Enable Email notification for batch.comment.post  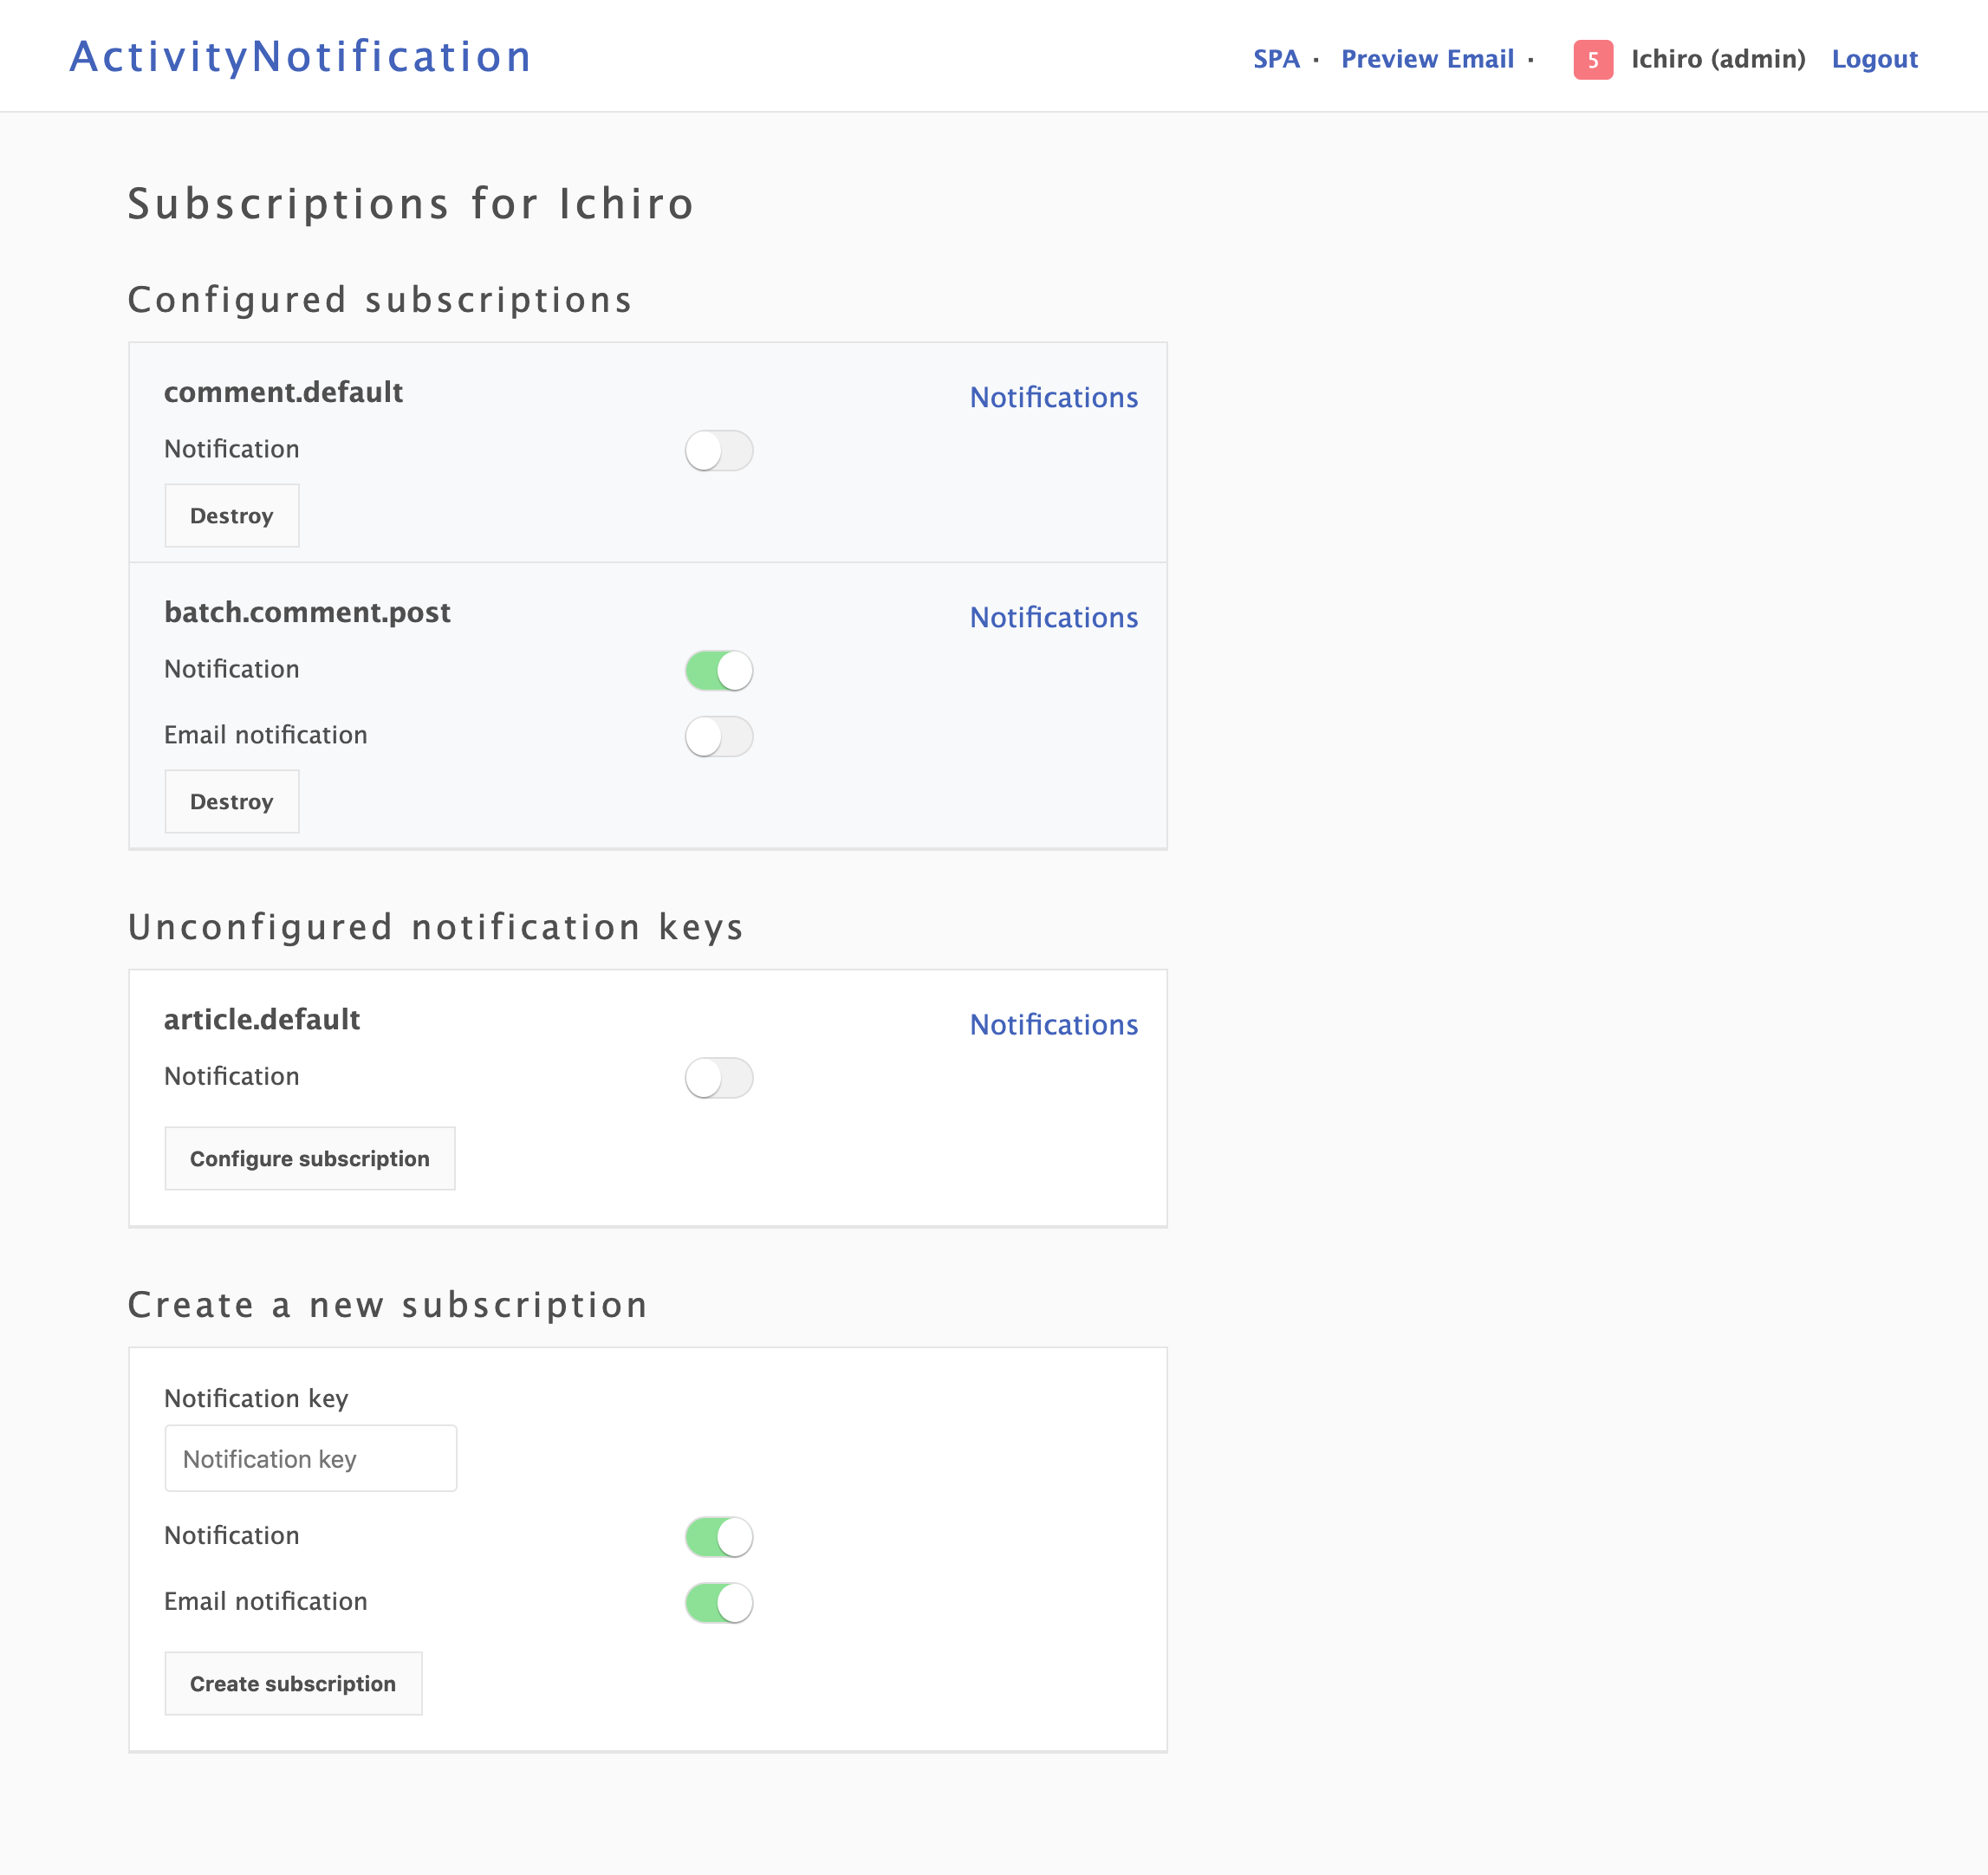(x=718, y=737)
